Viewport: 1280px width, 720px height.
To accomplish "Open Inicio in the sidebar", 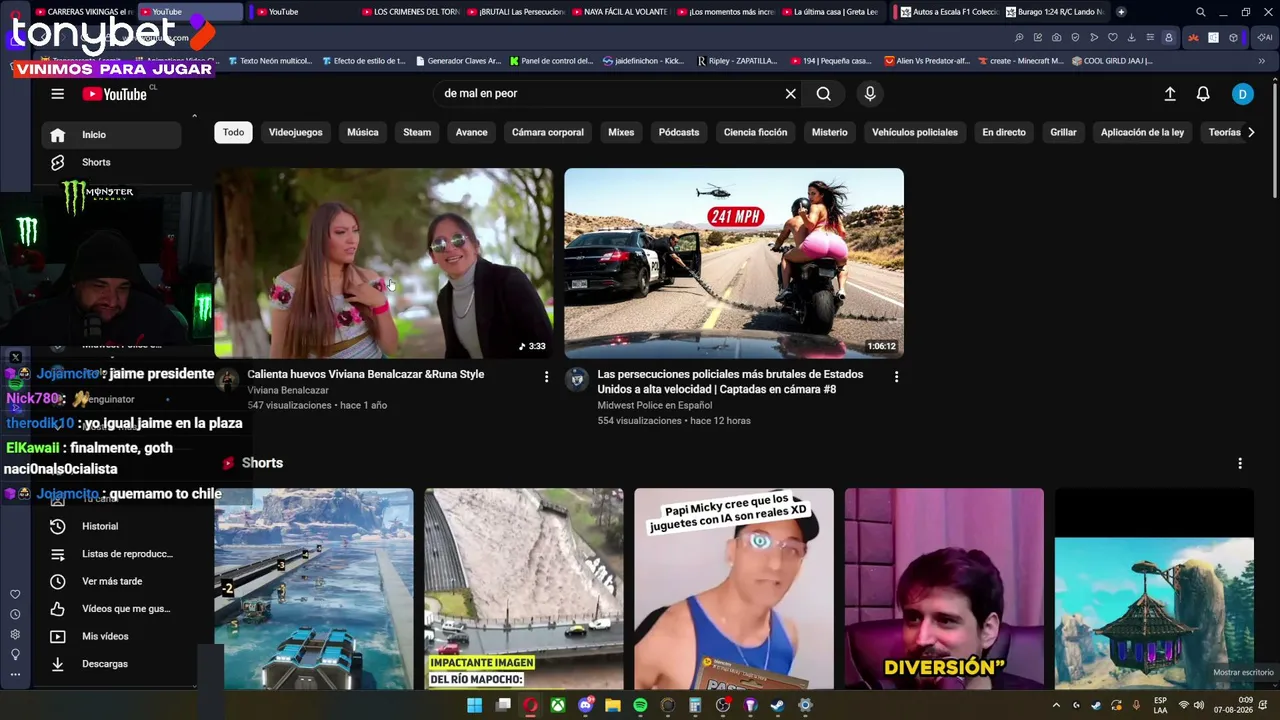I will coord(112,135).
